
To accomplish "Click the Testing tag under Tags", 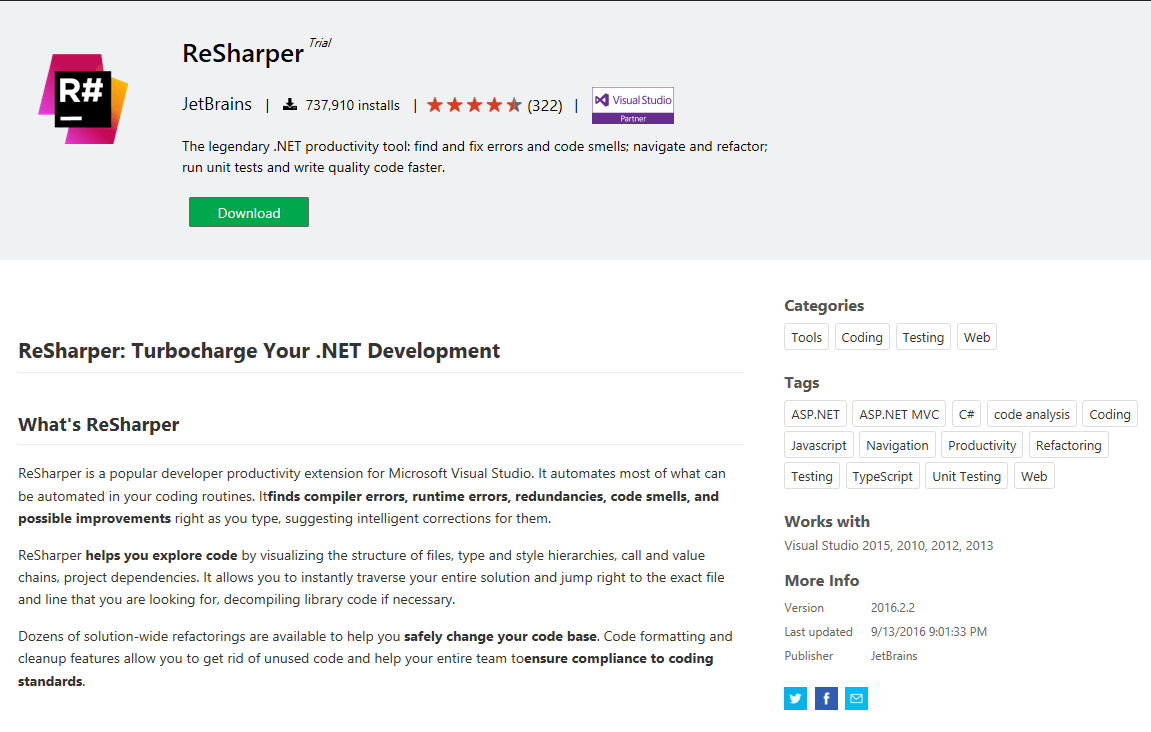I will click(811, 476).
